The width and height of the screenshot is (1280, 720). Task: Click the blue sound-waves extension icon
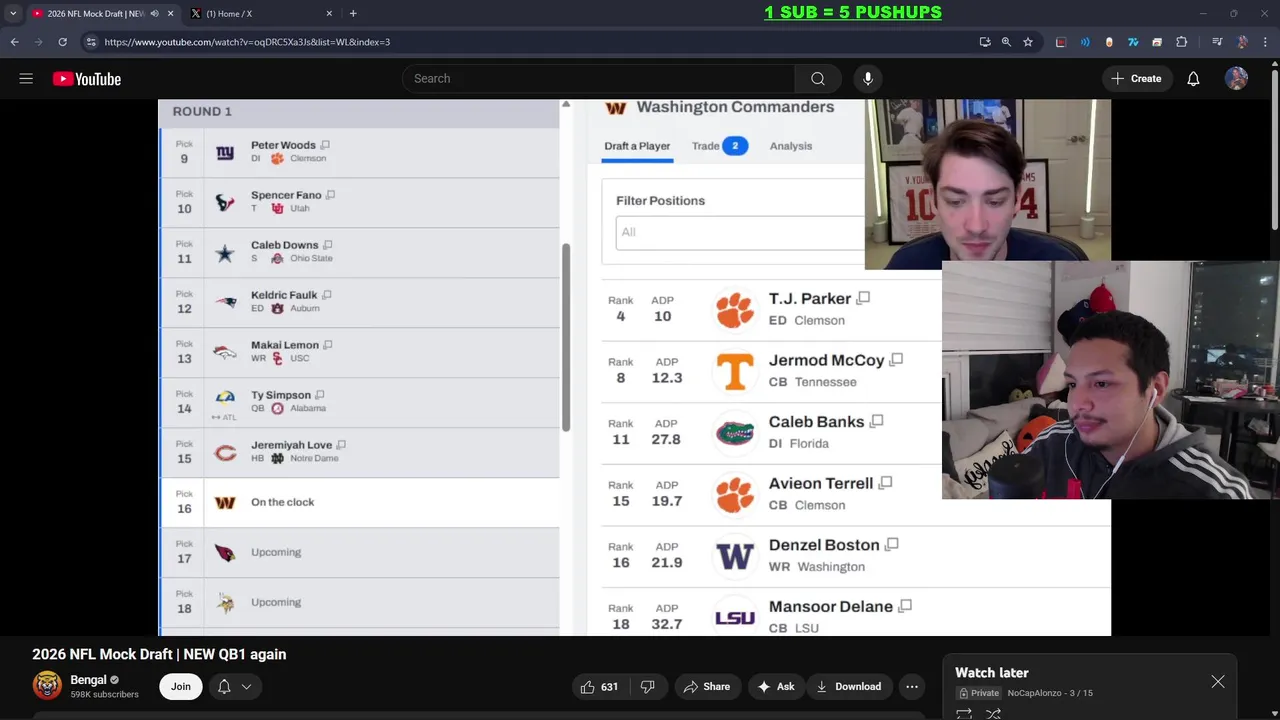pos(1085,42)
